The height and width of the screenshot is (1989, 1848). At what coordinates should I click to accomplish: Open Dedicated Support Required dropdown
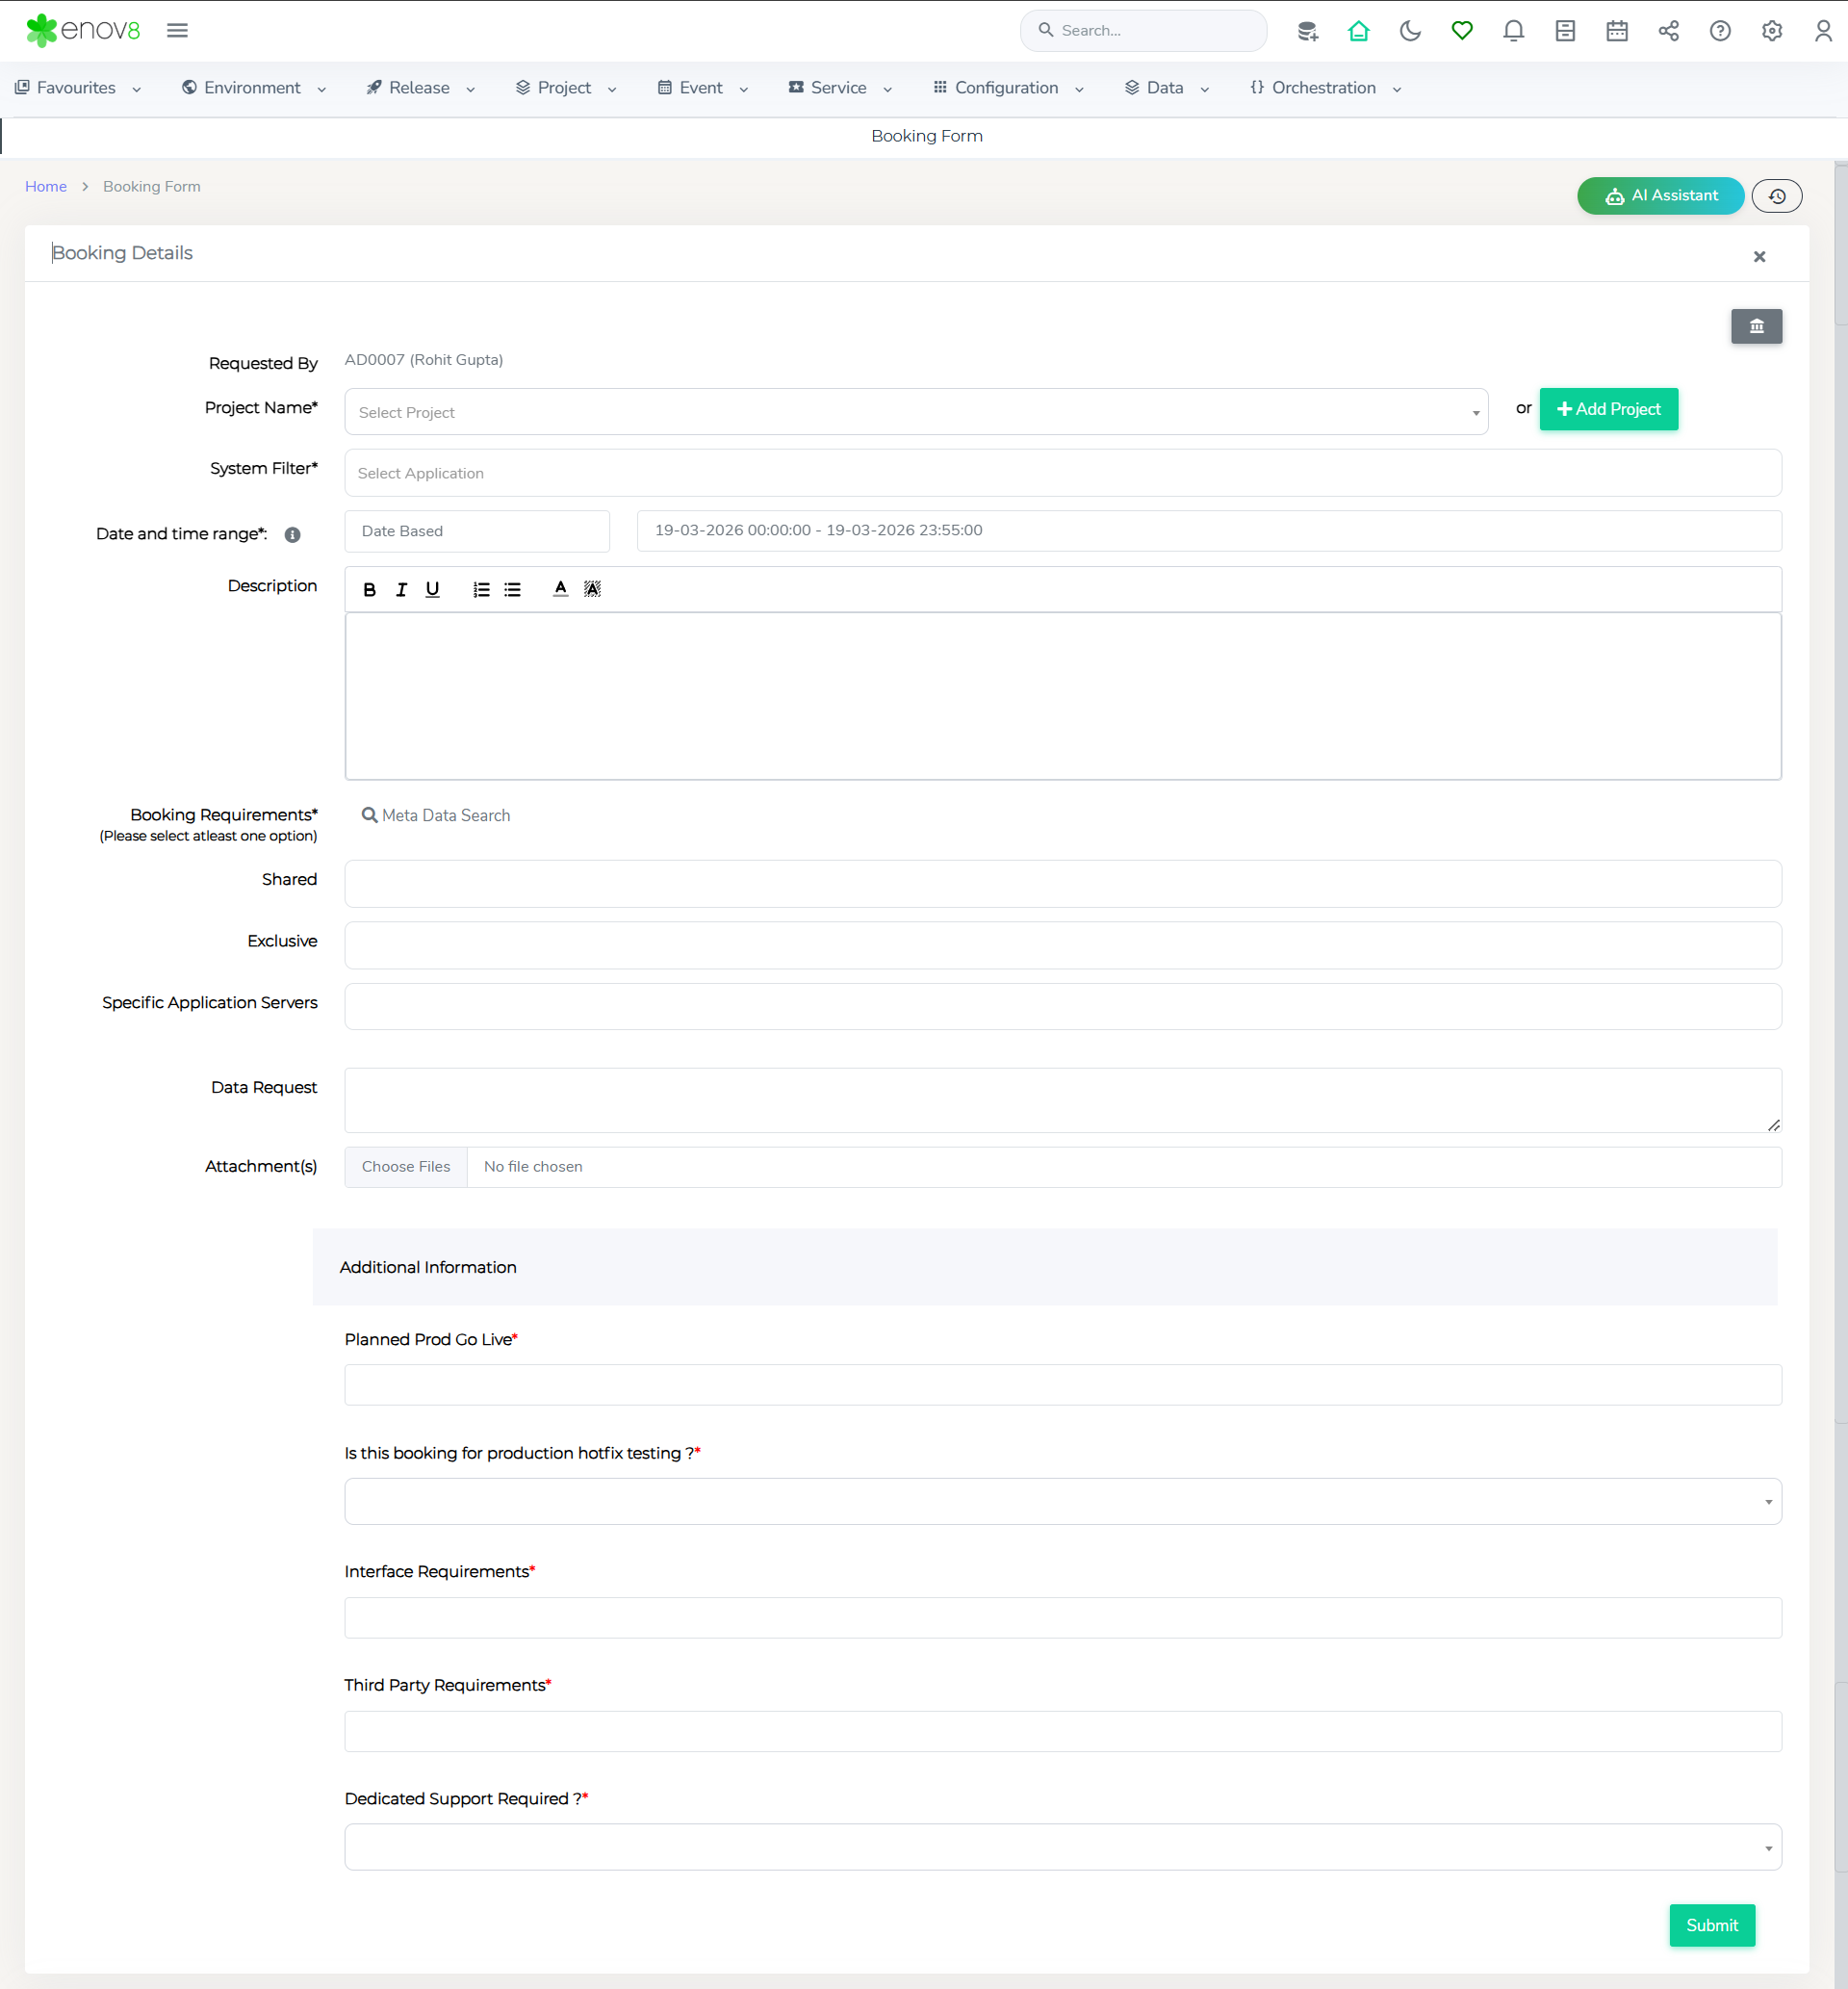coord(1062,1847)
